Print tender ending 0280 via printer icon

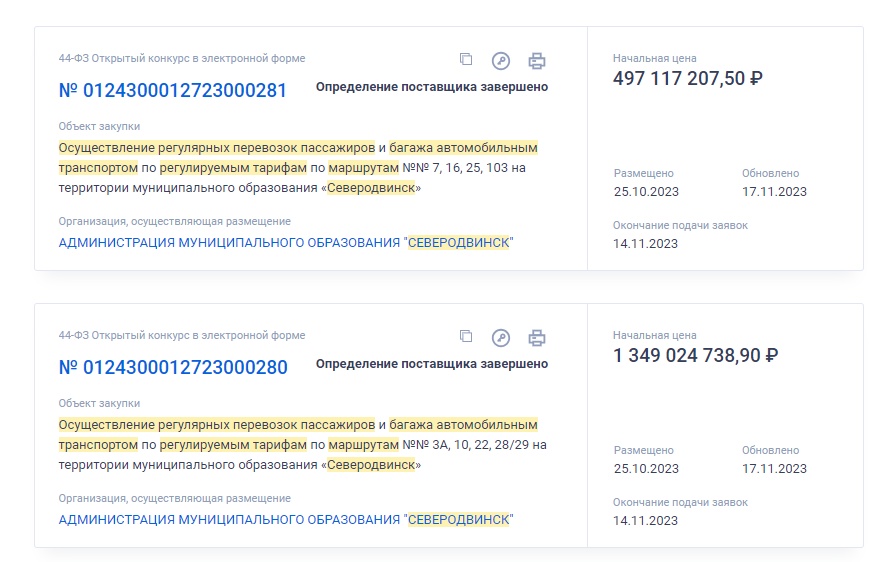537,337
